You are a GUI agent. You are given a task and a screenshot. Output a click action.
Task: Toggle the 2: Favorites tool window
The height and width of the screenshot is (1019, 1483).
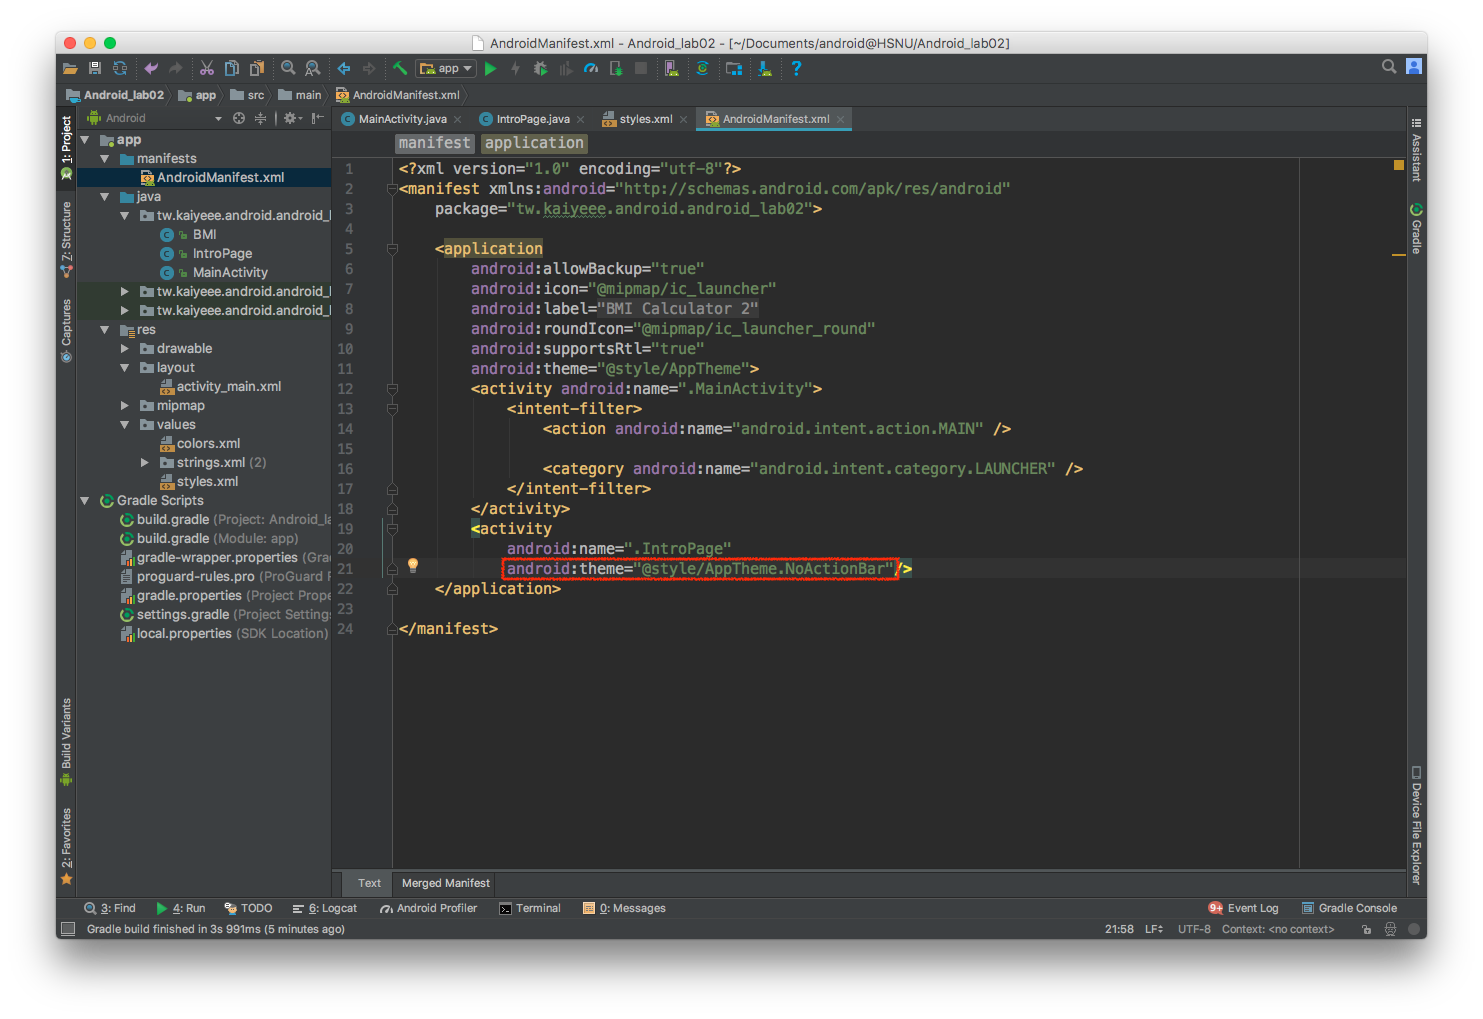[66, 846]
